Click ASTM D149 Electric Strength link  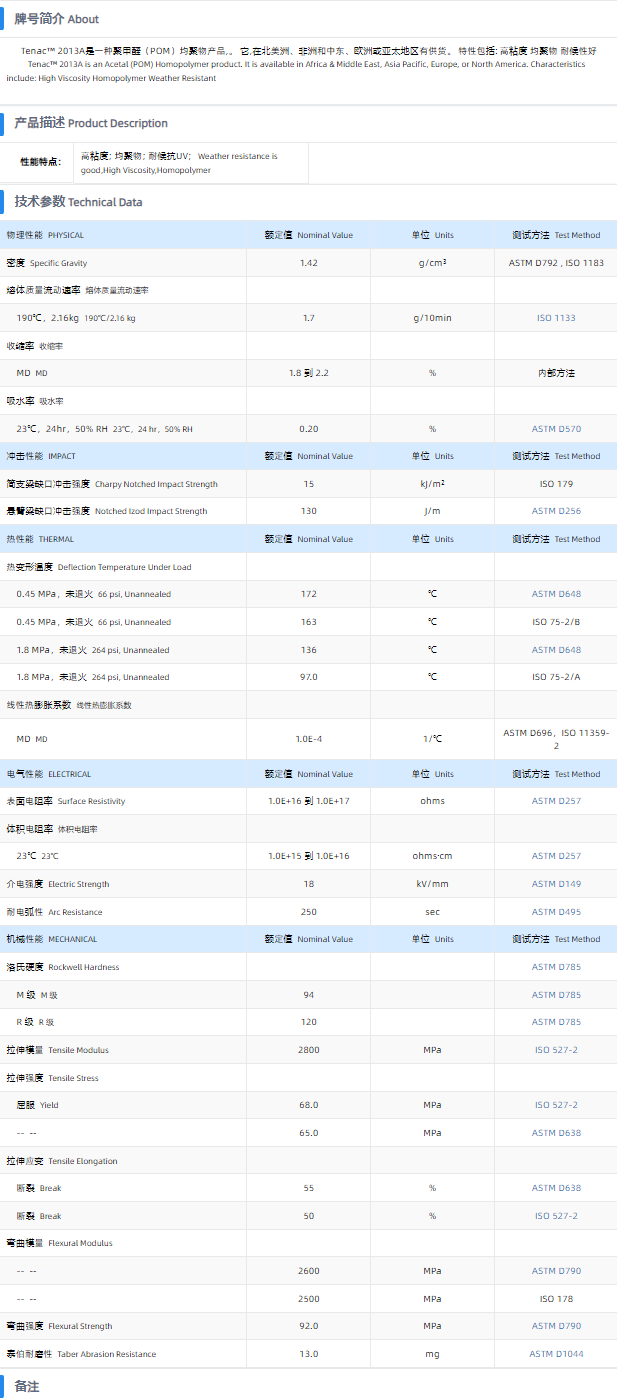(556, 884)
